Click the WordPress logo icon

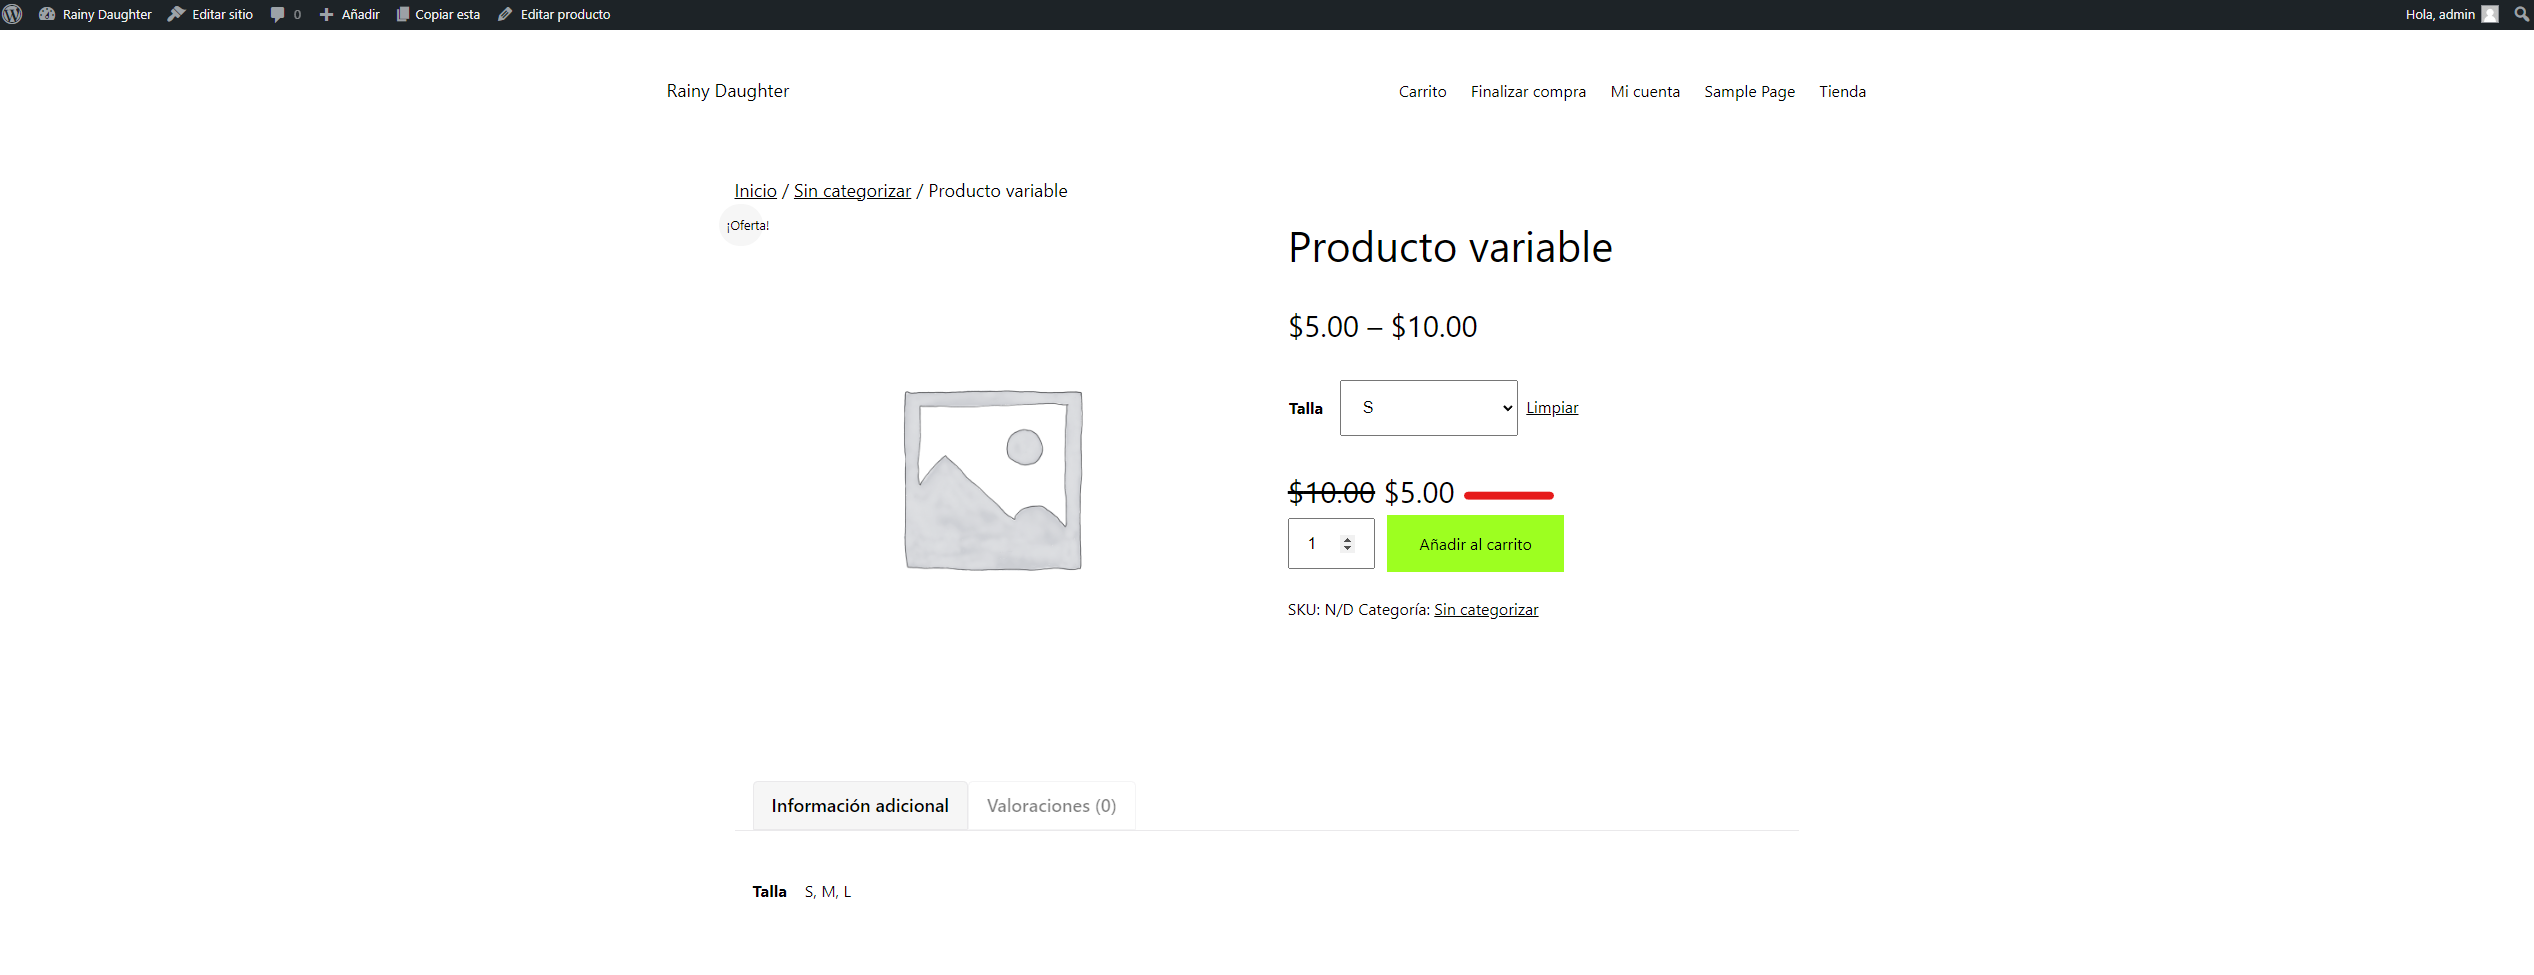pyautogui.click(x=13, y=14)
